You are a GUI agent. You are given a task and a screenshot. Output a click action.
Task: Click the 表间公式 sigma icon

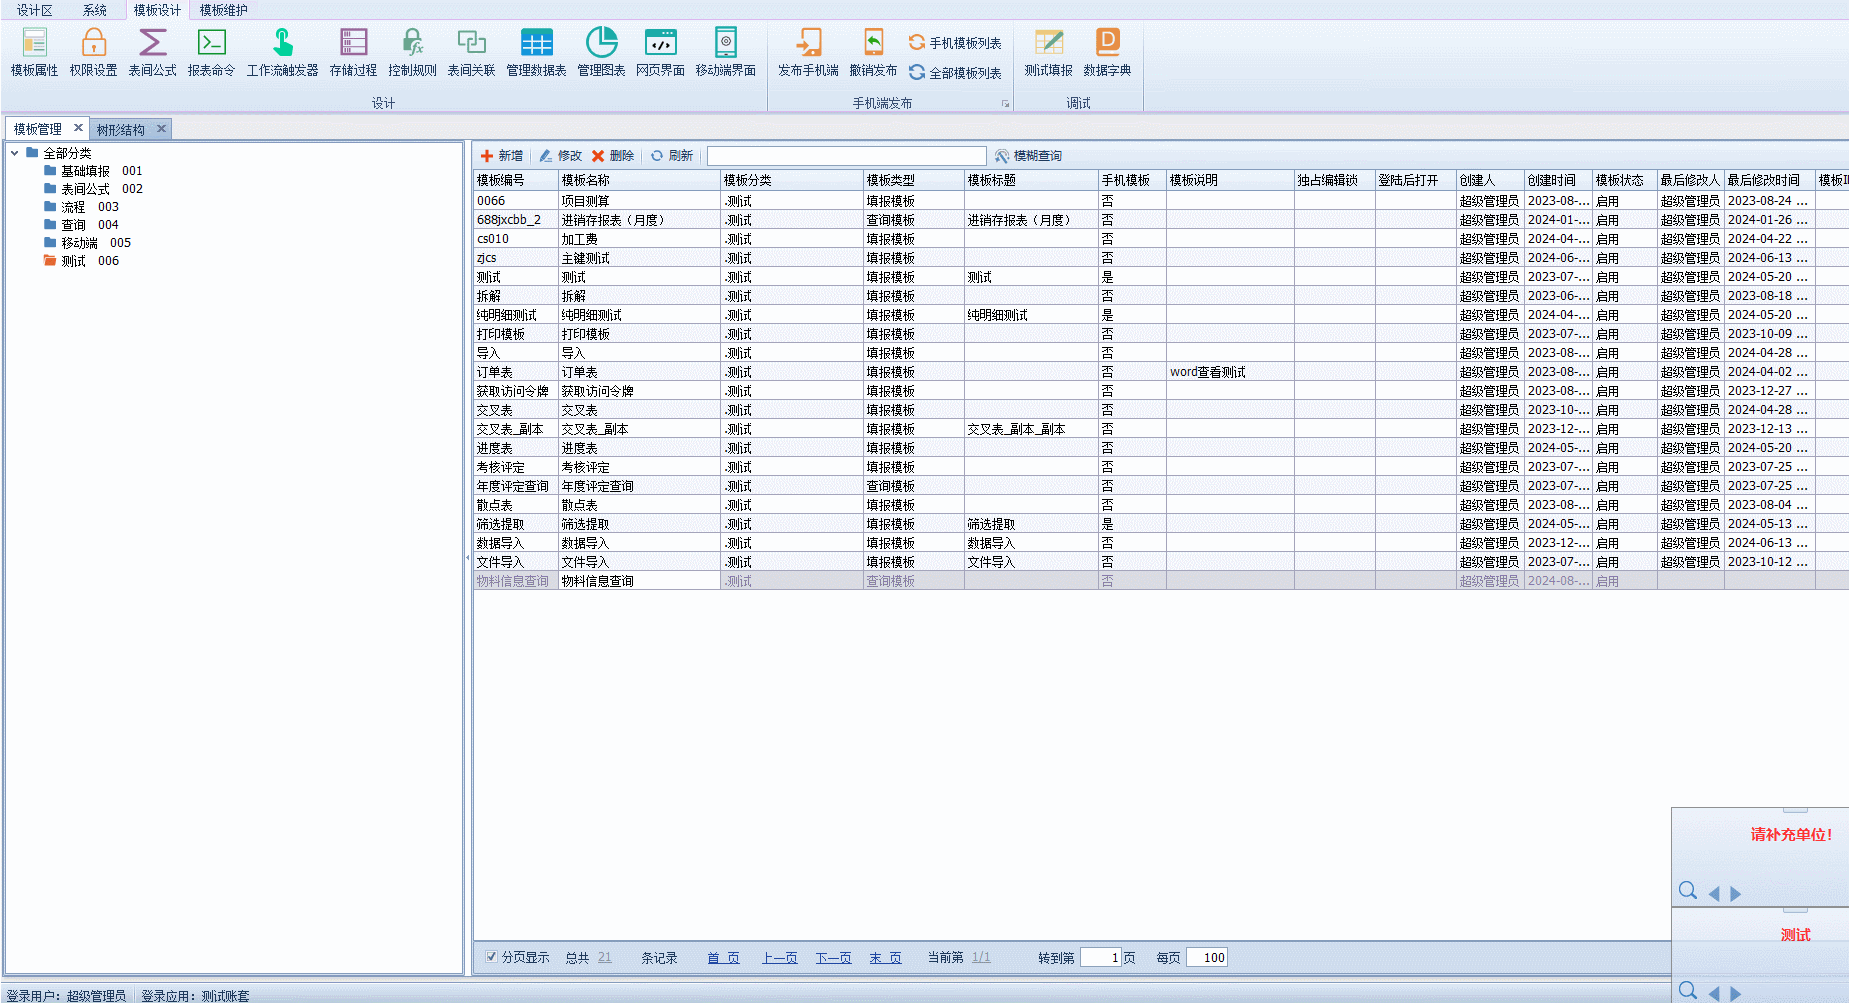pos(152,52)
